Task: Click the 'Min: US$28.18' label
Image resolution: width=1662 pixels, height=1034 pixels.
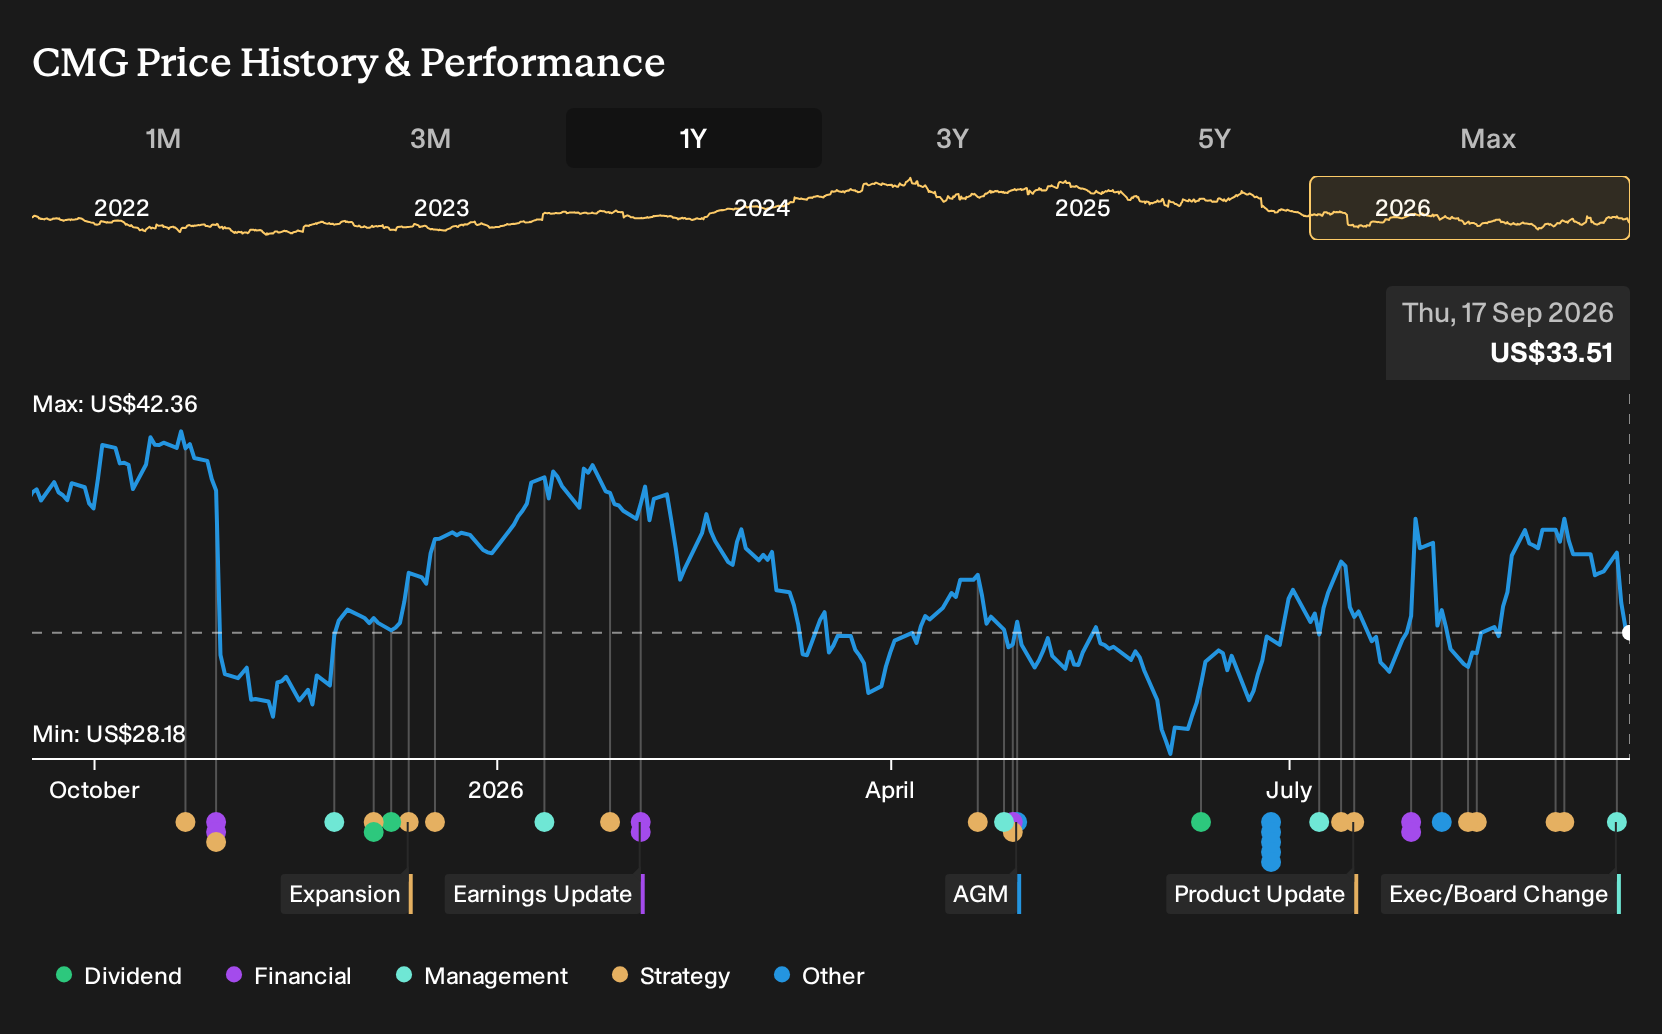Action: point(109,734)
